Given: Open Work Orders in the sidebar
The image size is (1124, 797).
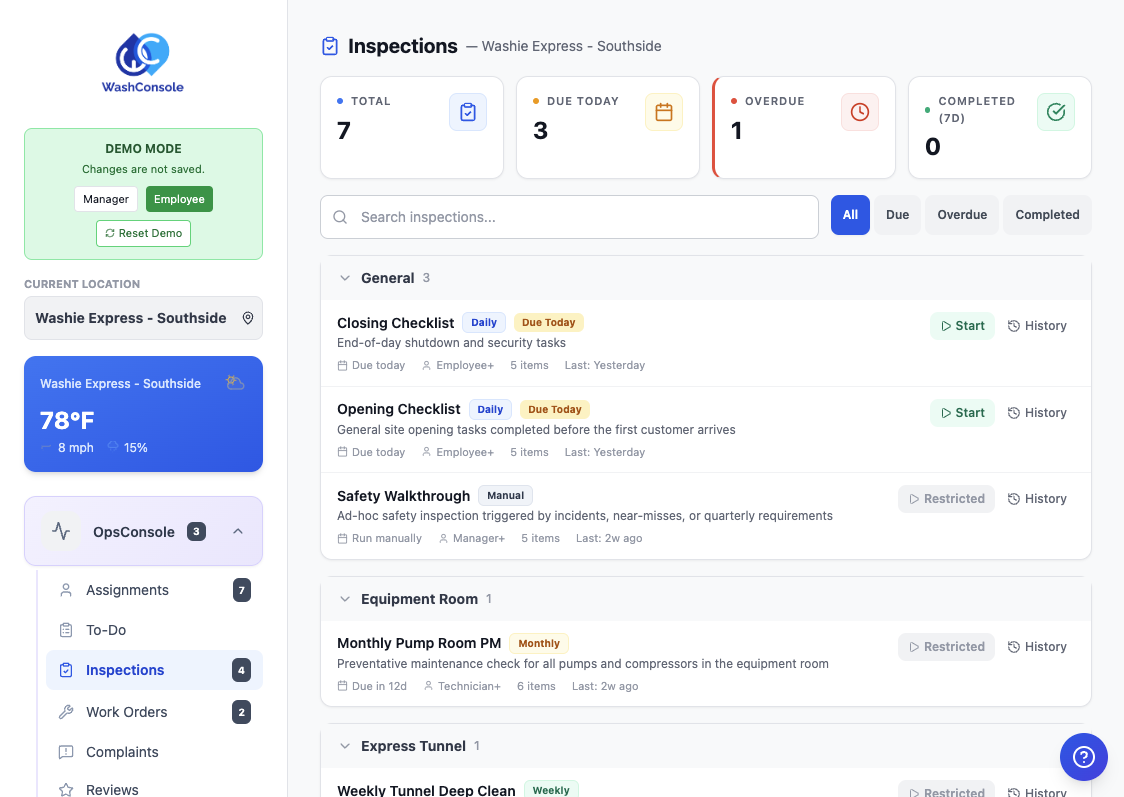Looking at the screenshot, I should (x=154, y=712).
